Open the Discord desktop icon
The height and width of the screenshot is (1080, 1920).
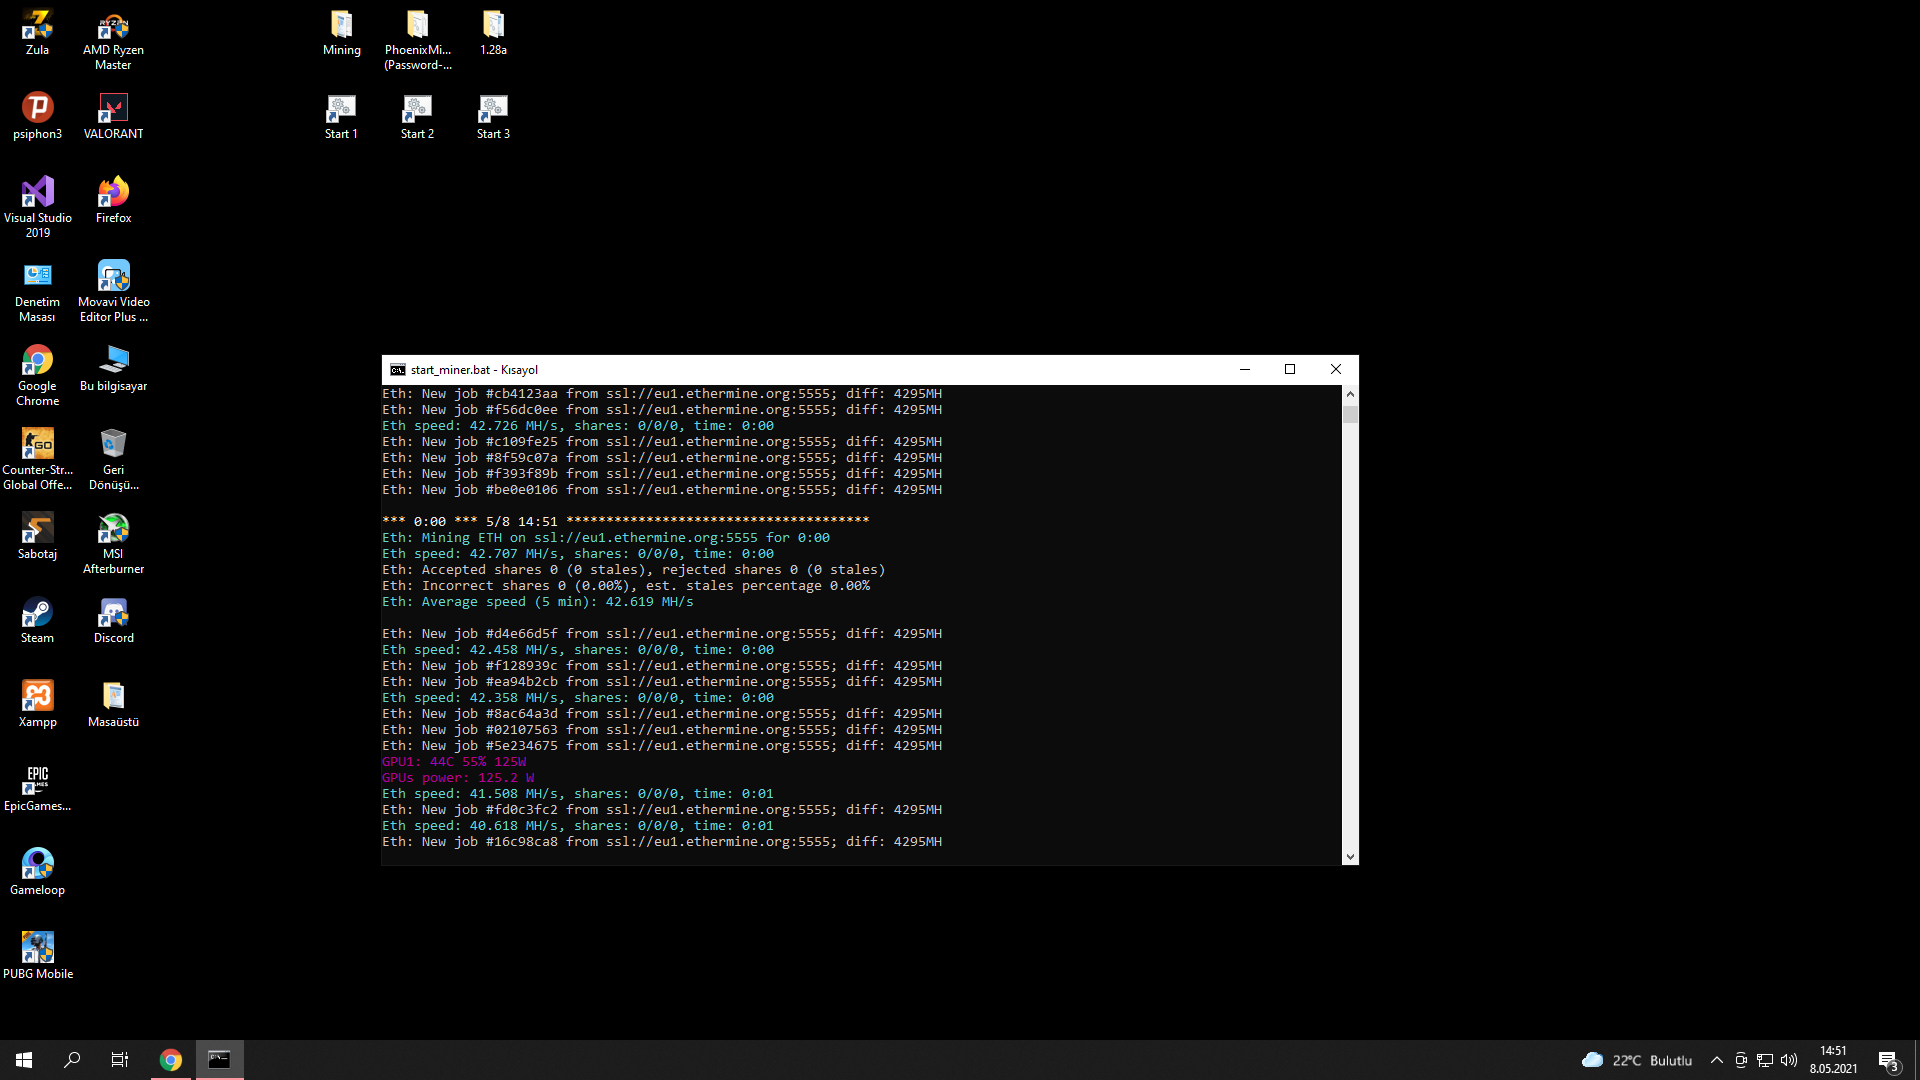(113, 613)
